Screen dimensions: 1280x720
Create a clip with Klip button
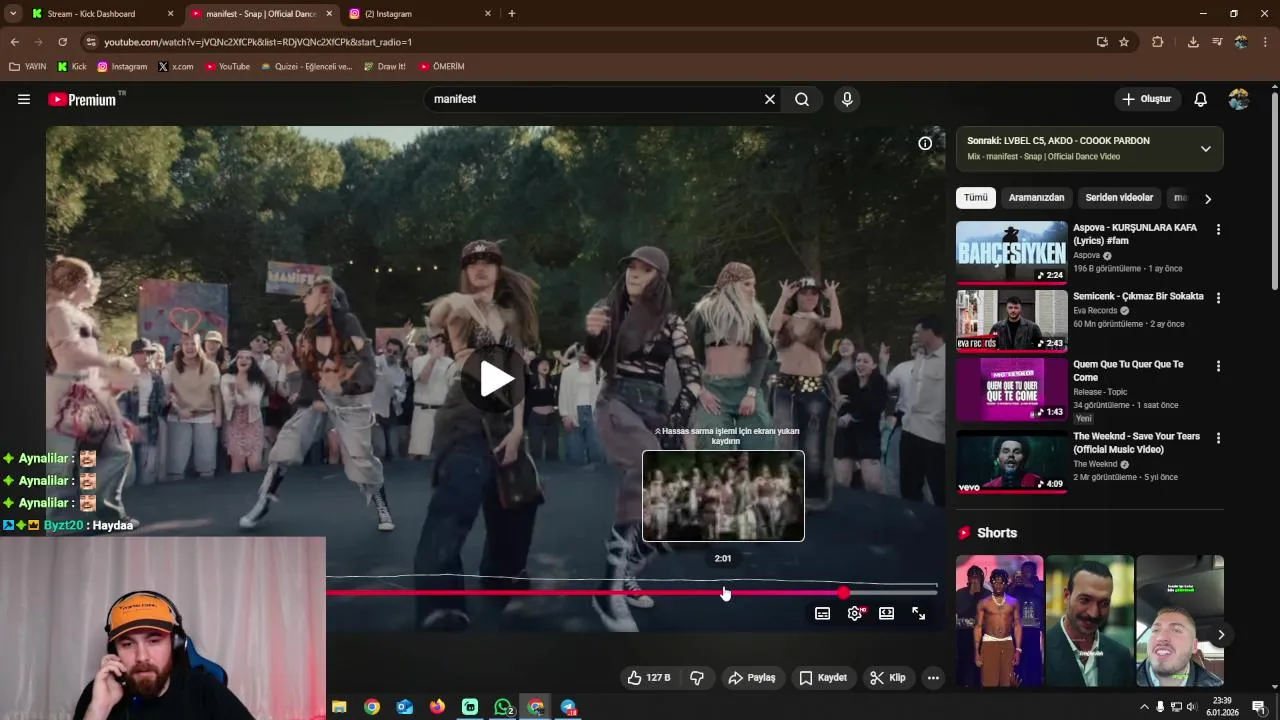(x=888, y=678)
